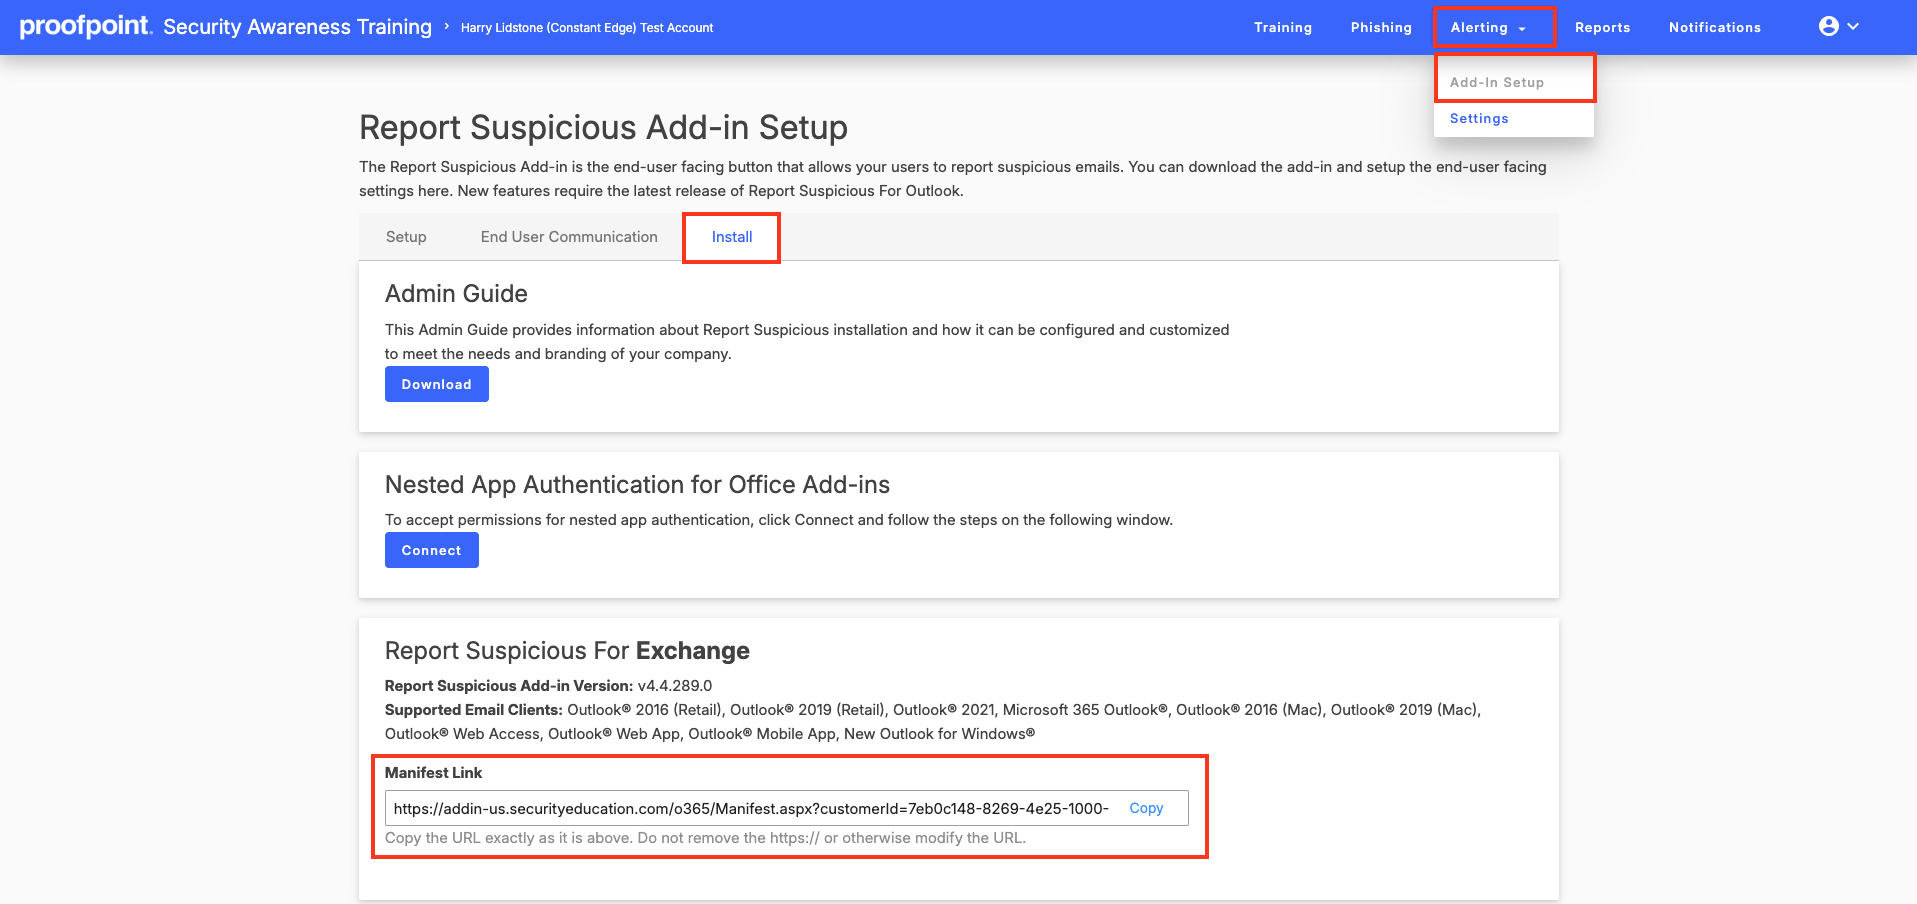The height and width of the screenshot is (904, 1917).
Task: Click Security Awareness Training title text
Action: point(298,27)
